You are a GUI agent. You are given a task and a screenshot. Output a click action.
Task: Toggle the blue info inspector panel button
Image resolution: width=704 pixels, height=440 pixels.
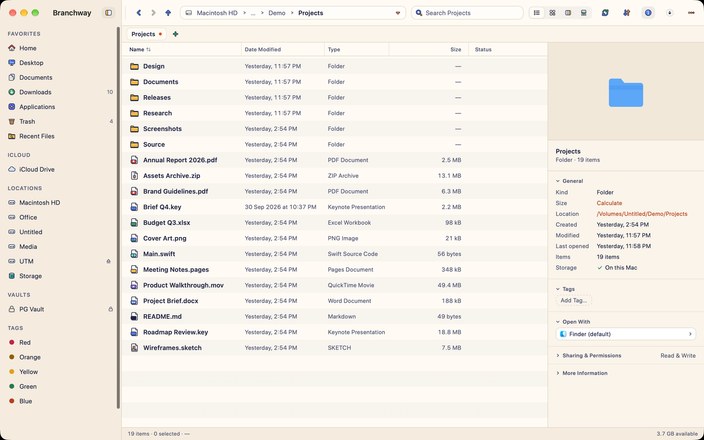pyautogui.click(x=648, y=13)
